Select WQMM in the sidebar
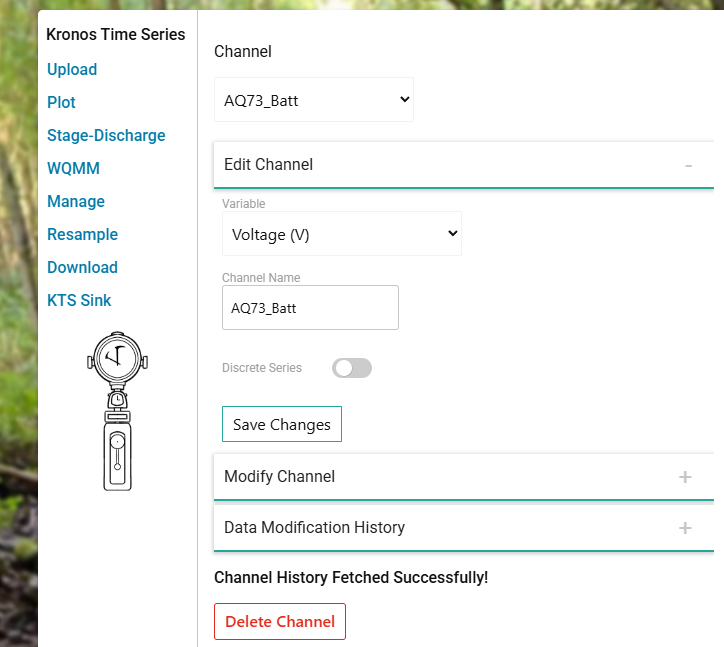 click(73, 168)
